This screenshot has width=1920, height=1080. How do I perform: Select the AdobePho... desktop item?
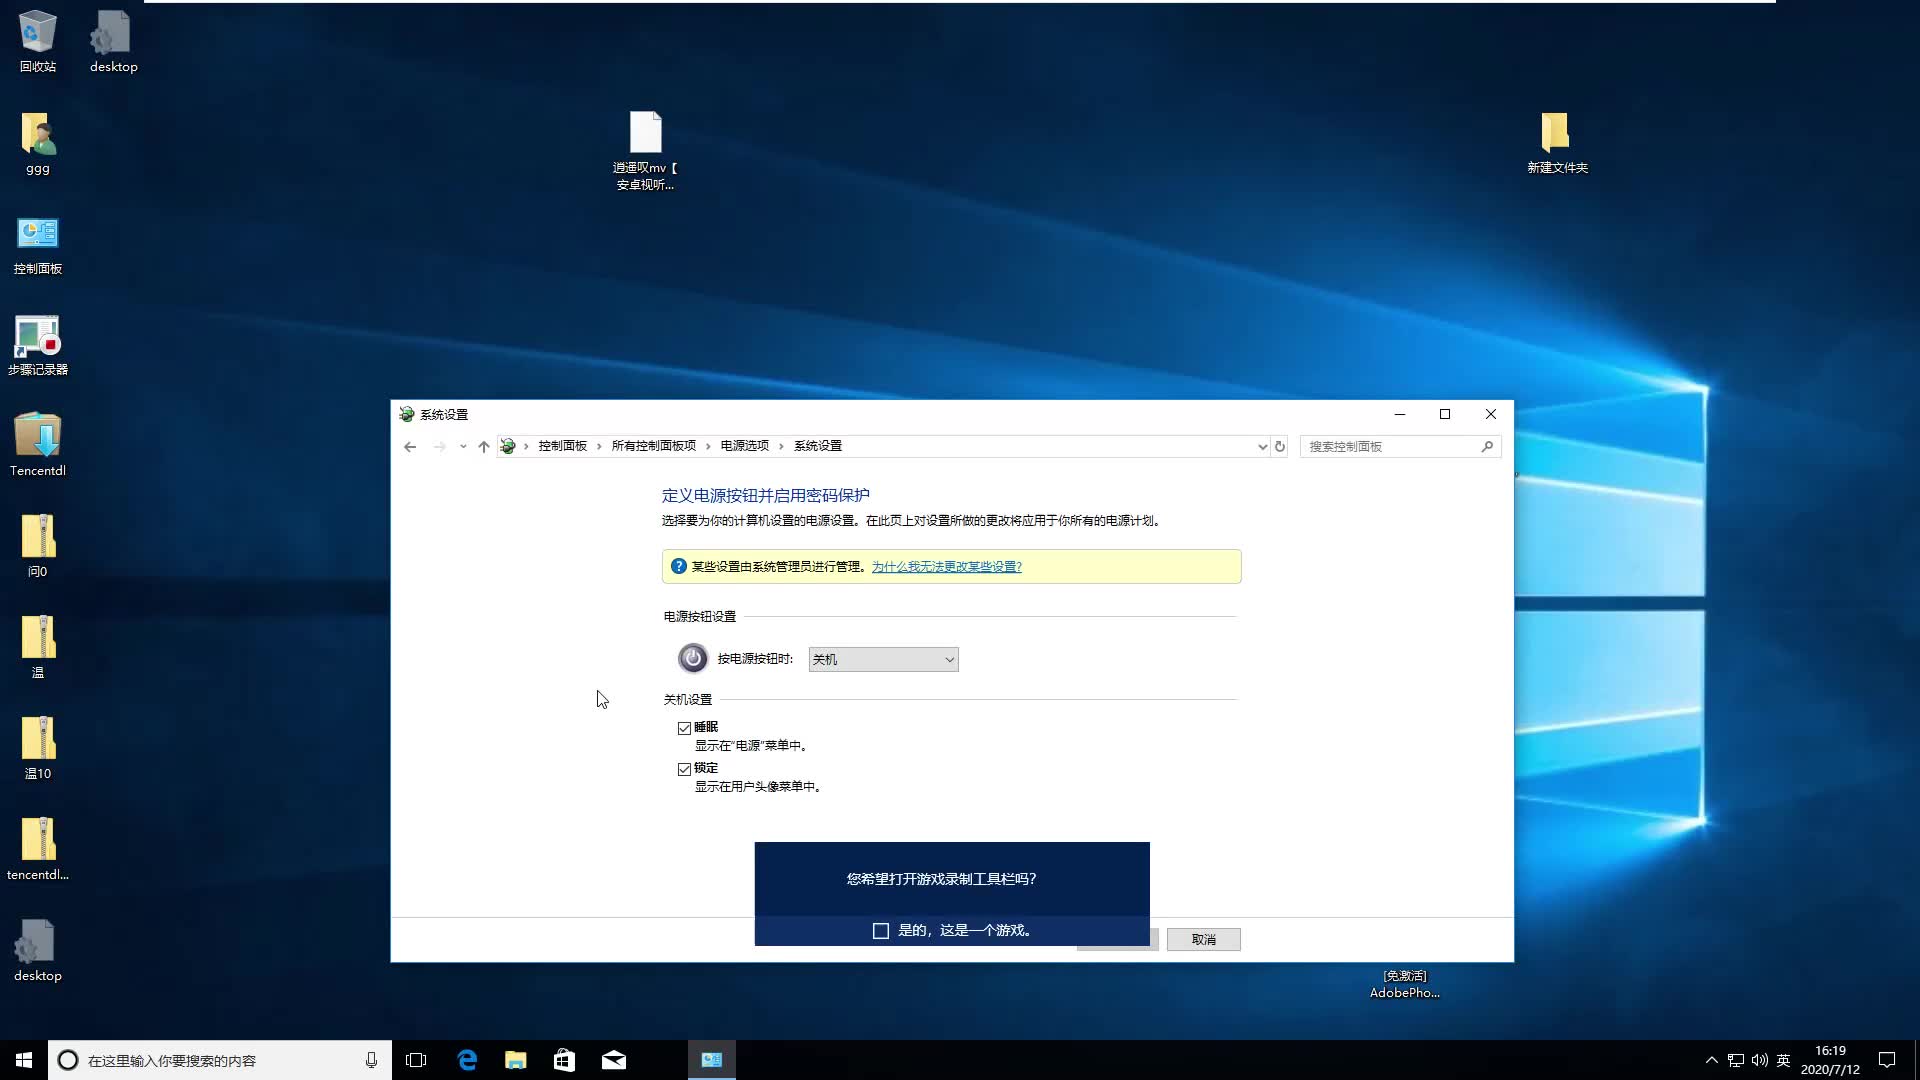click(1404, 984)
